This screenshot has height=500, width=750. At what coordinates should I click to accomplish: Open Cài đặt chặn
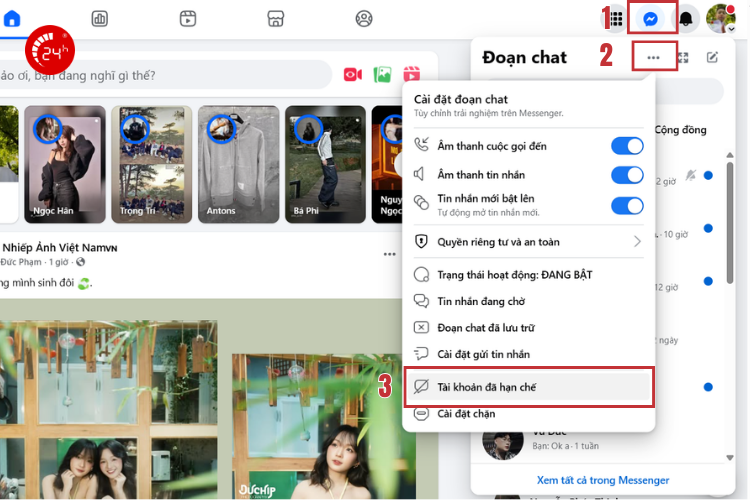(x=529, y=413)
